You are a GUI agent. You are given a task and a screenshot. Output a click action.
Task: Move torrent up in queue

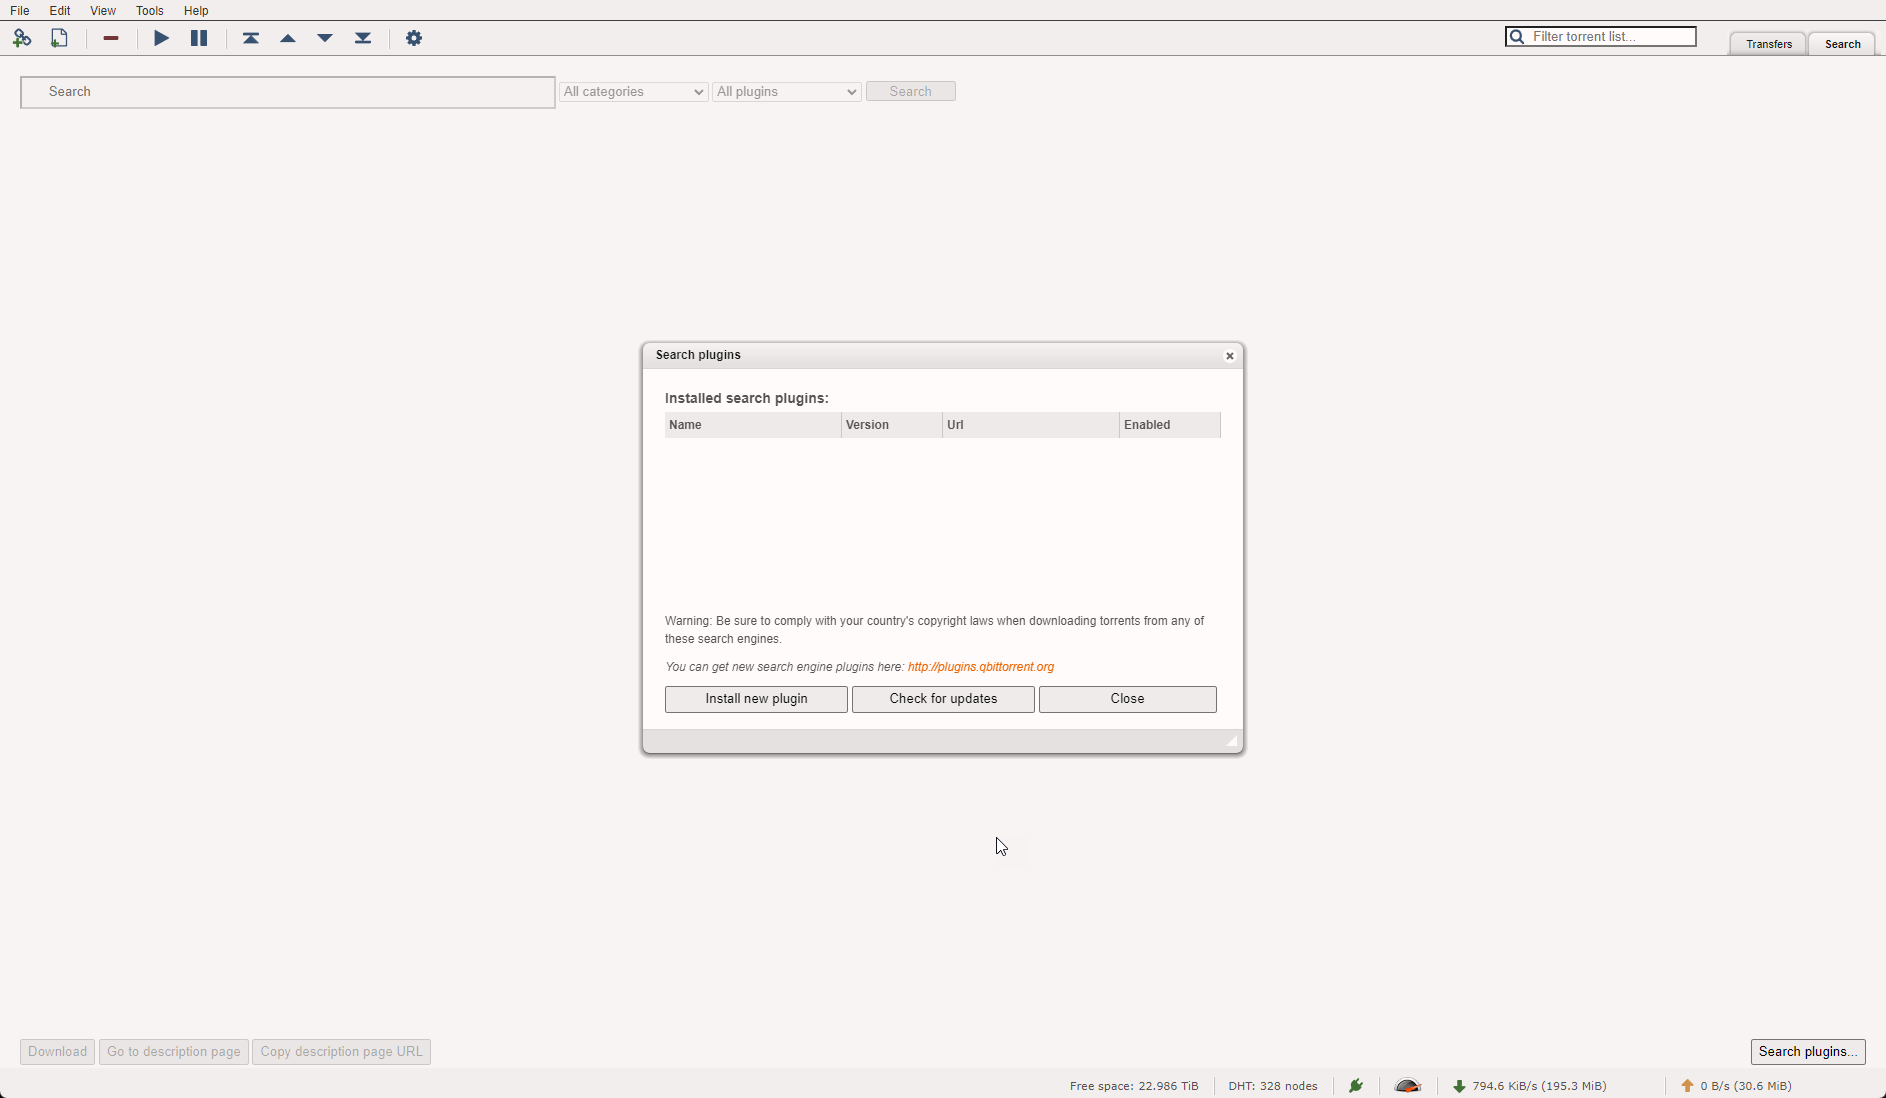coord(288,38)
